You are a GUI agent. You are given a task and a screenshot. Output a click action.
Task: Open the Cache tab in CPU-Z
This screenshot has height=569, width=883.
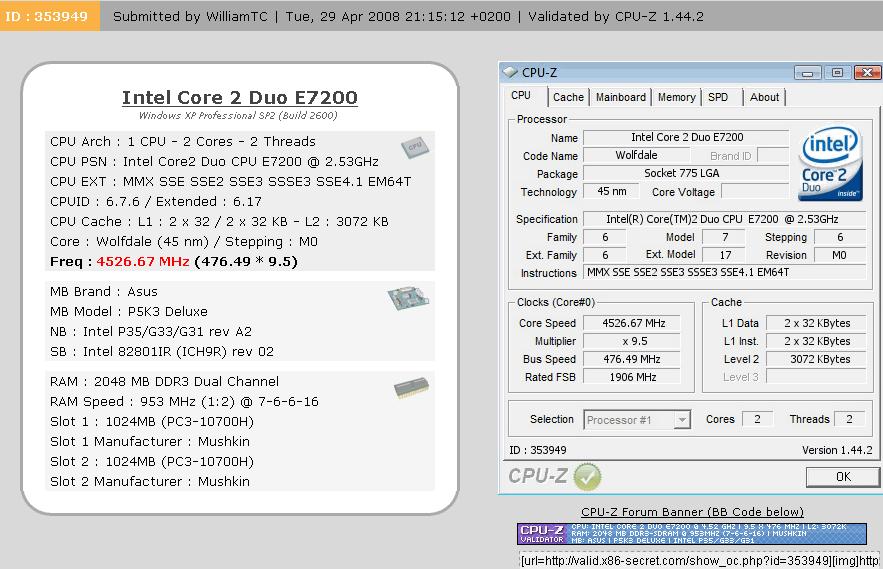568,97
